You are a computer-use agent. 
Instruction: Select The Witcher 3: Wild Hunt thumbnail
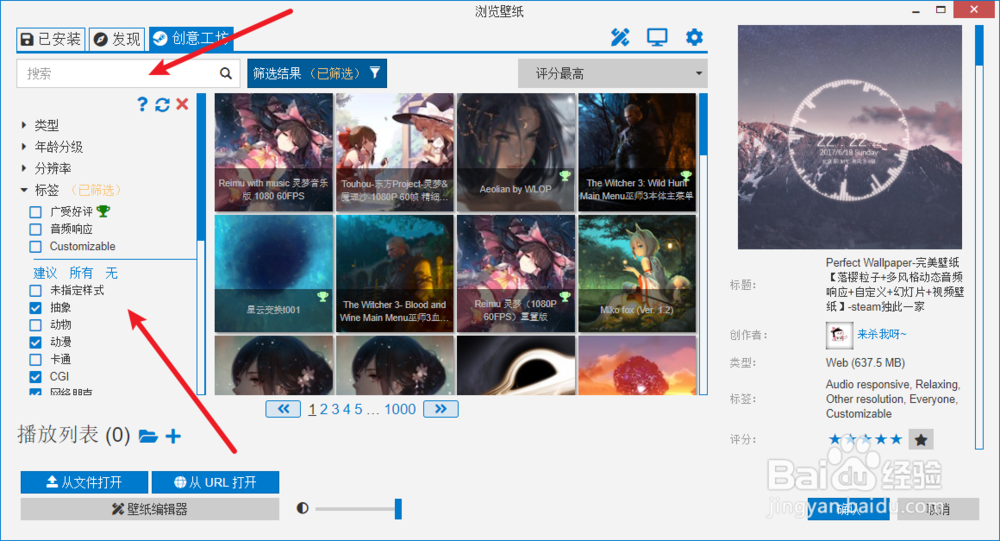[637, 152]
